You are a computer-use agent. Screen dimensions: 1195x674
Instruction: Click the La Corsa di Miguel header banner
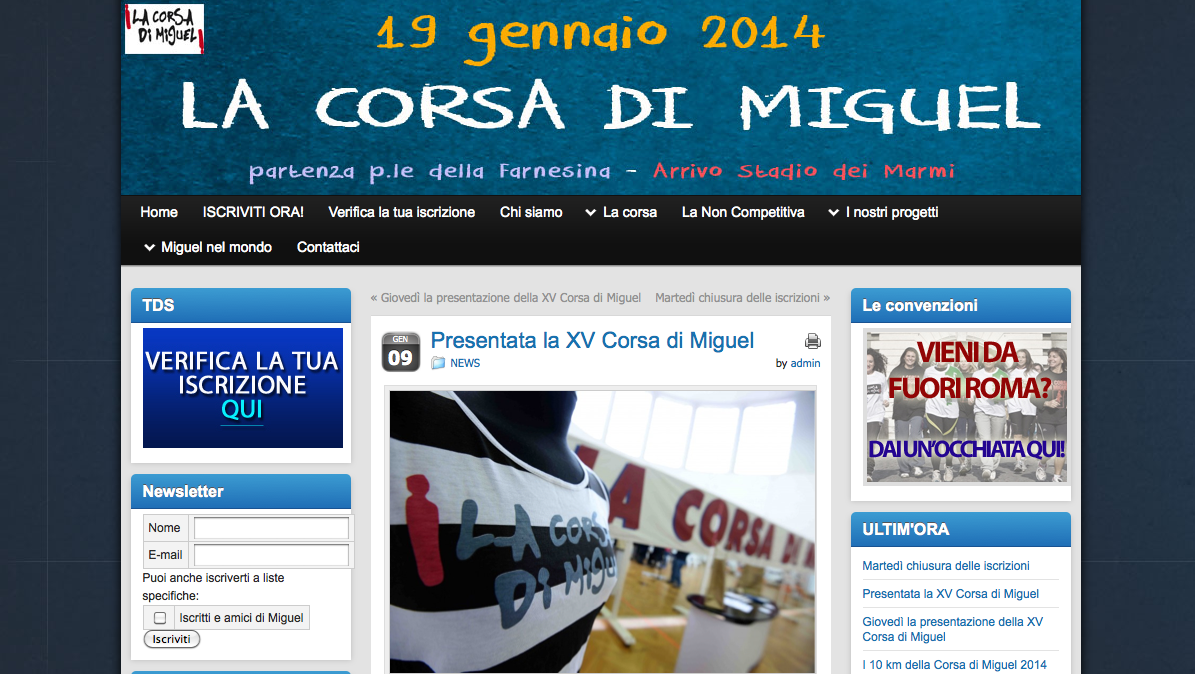click(601, 98)
